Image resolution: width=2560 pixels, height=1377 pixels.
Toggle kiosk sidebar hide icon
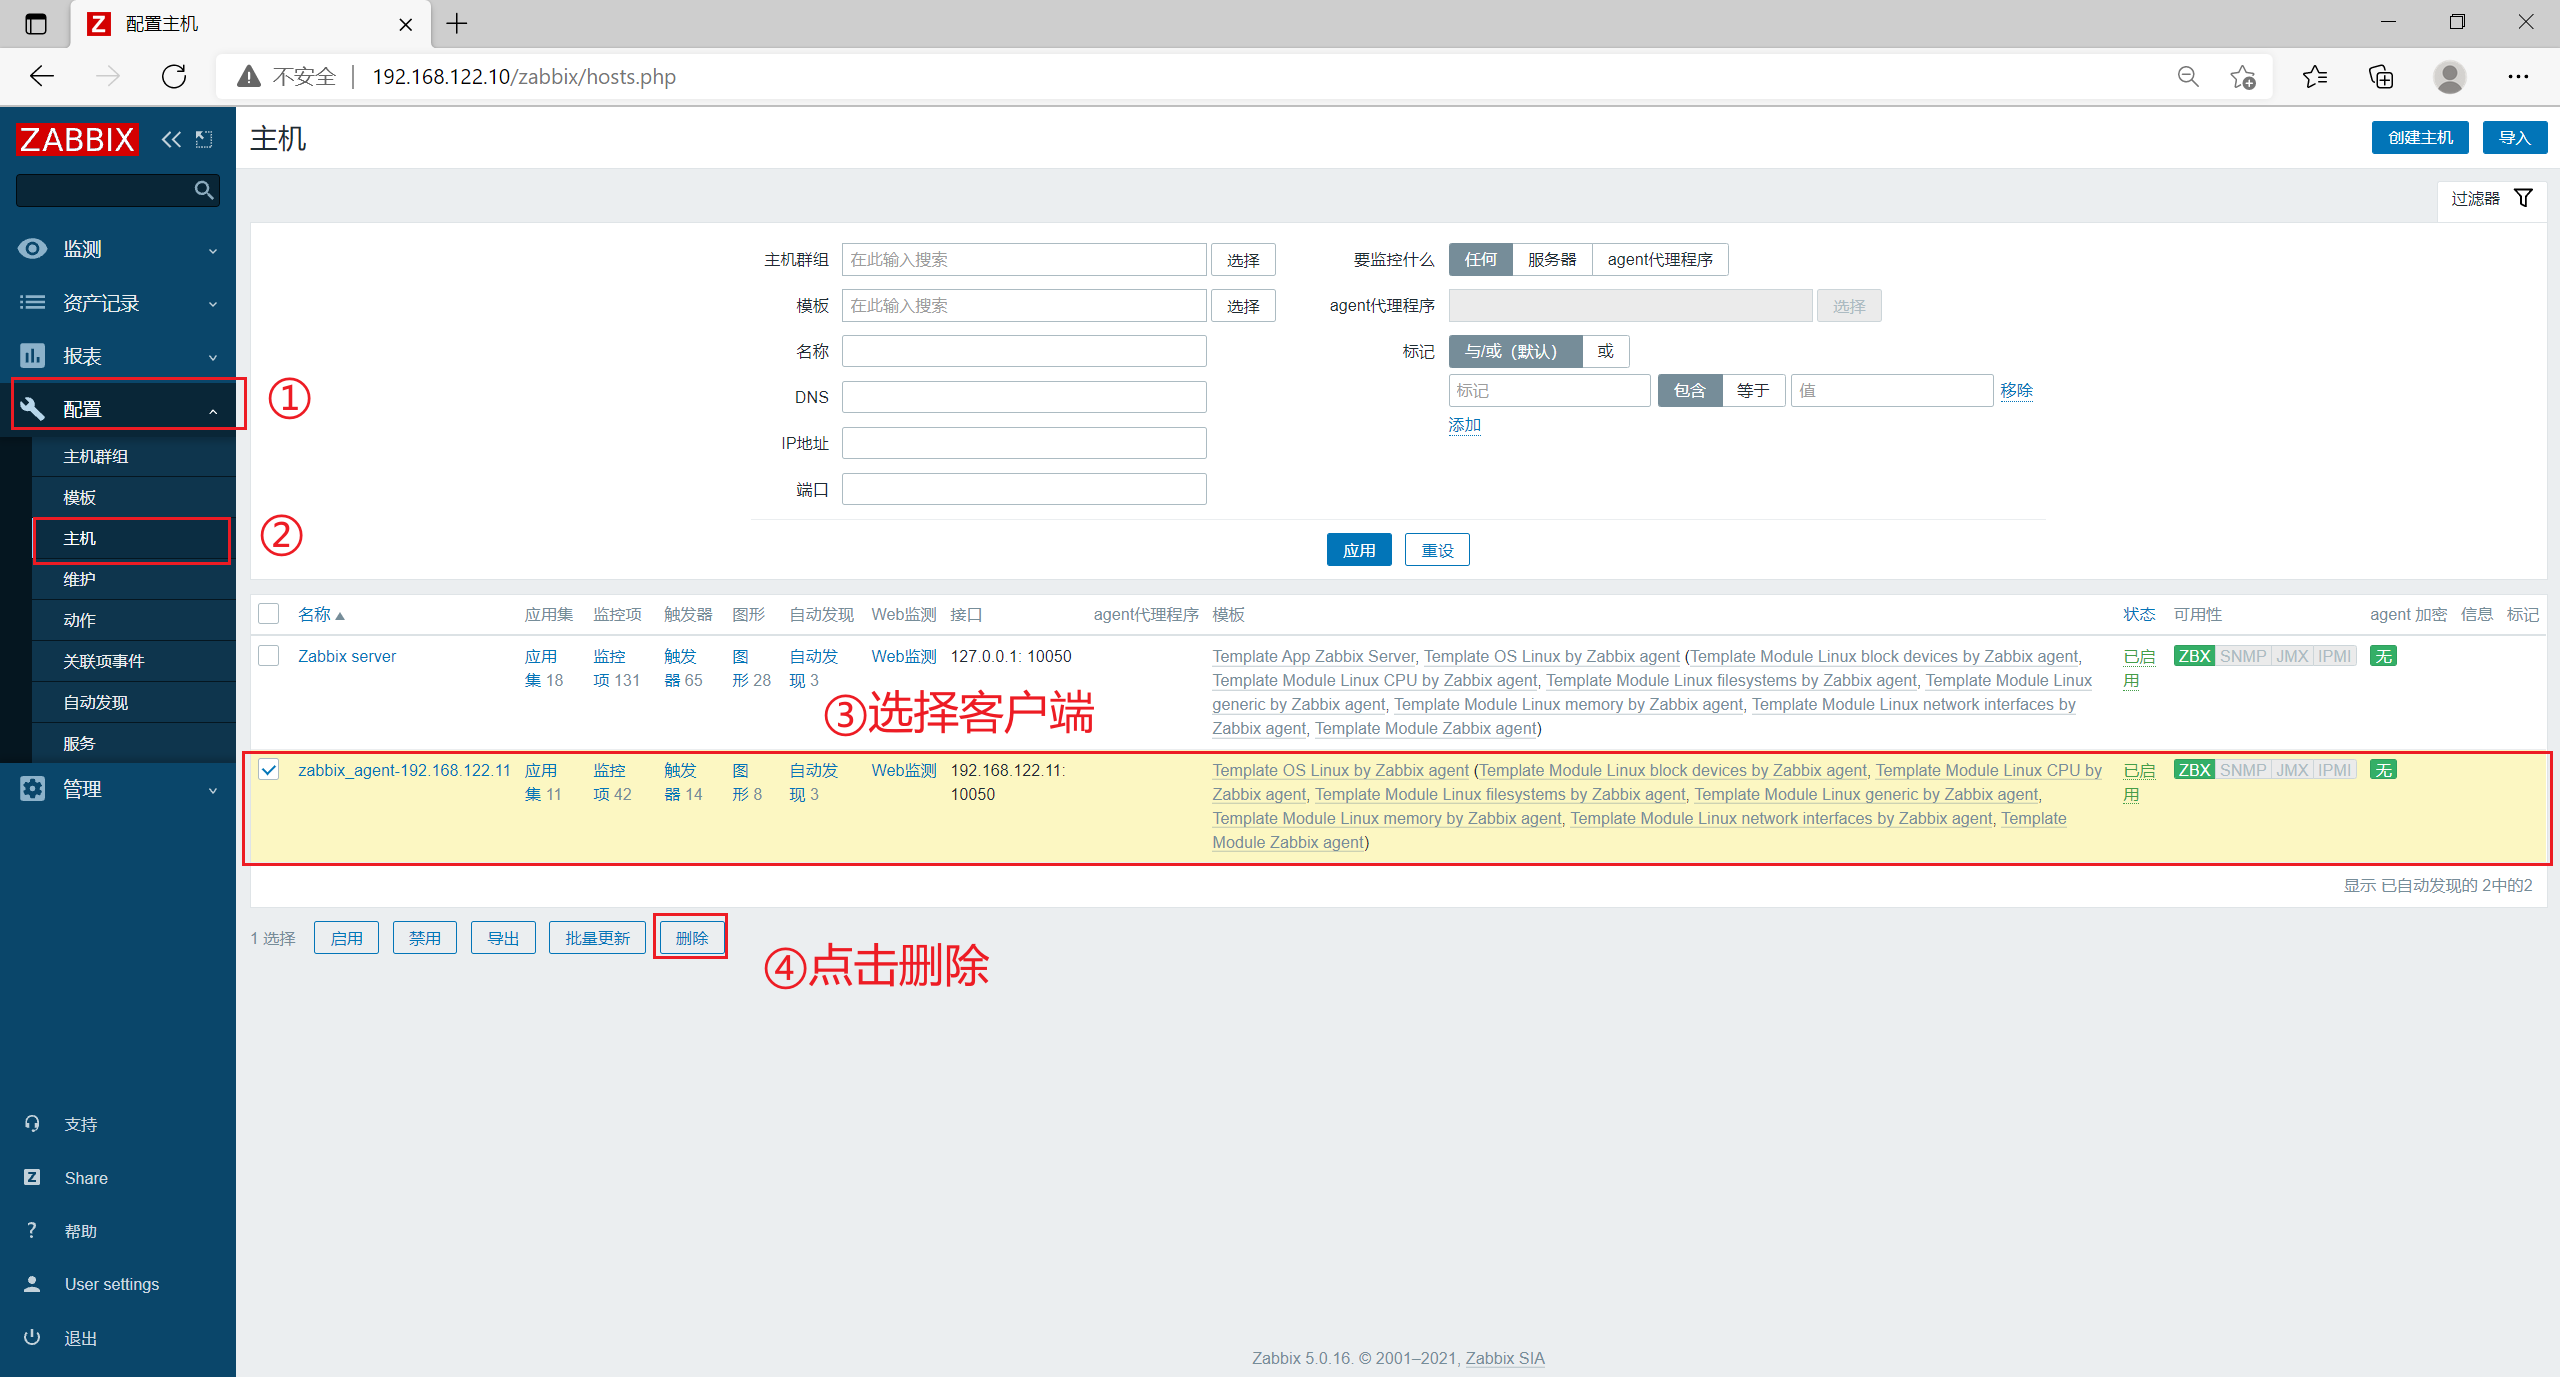[204, 139]
